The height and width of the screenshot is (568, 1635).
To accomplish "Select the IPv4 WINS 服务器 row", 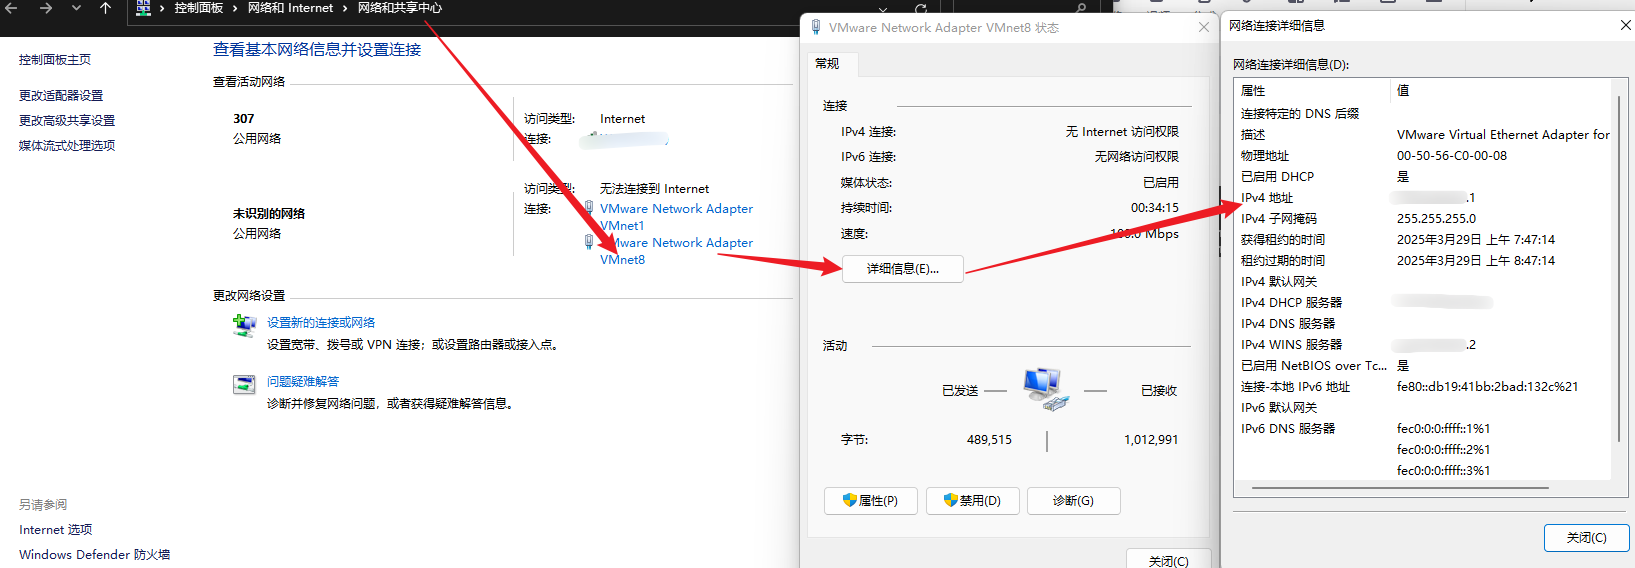I will tap(1423, 345).
